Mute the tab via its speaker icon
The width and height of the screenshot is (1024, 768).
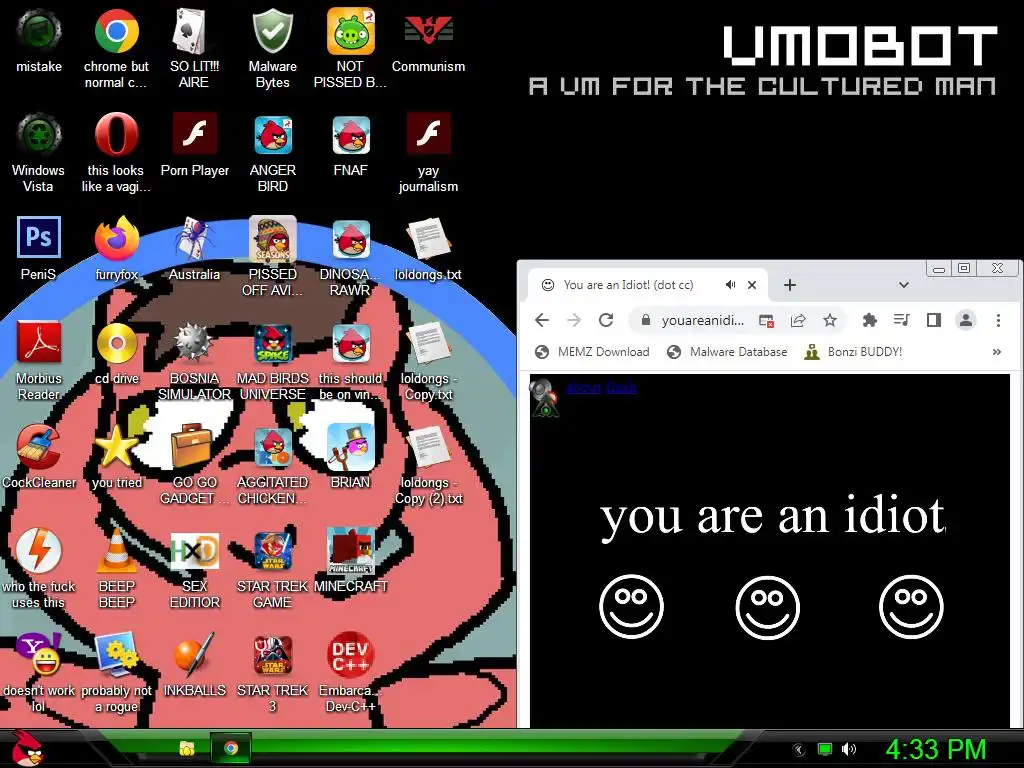[x=730, y=285]
